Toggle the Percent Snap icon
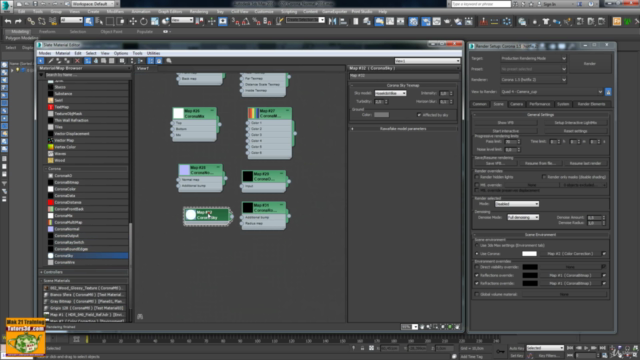Image resolution: width=640 pixels, height=360 pixels. coord(256,21)
